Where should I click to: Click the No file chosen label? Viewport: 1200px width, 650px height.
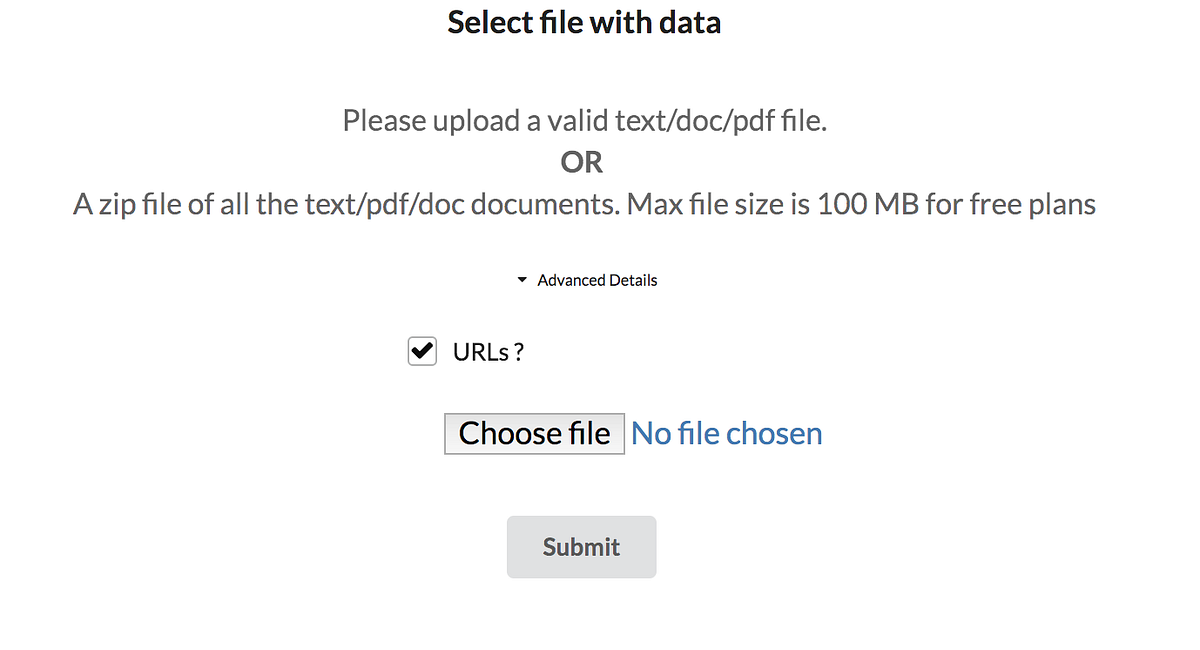[x=726, y=433]
